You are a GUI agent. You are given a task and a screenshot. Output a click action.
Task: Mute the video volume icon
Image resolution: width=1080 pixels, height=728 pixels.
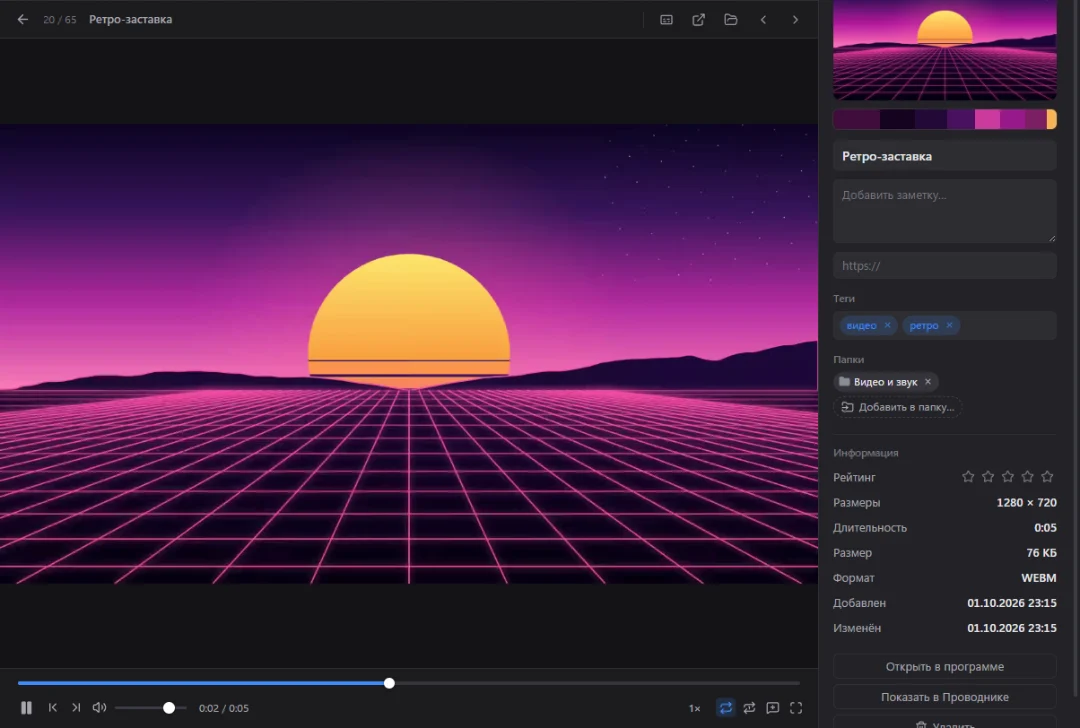pos(99,707)
